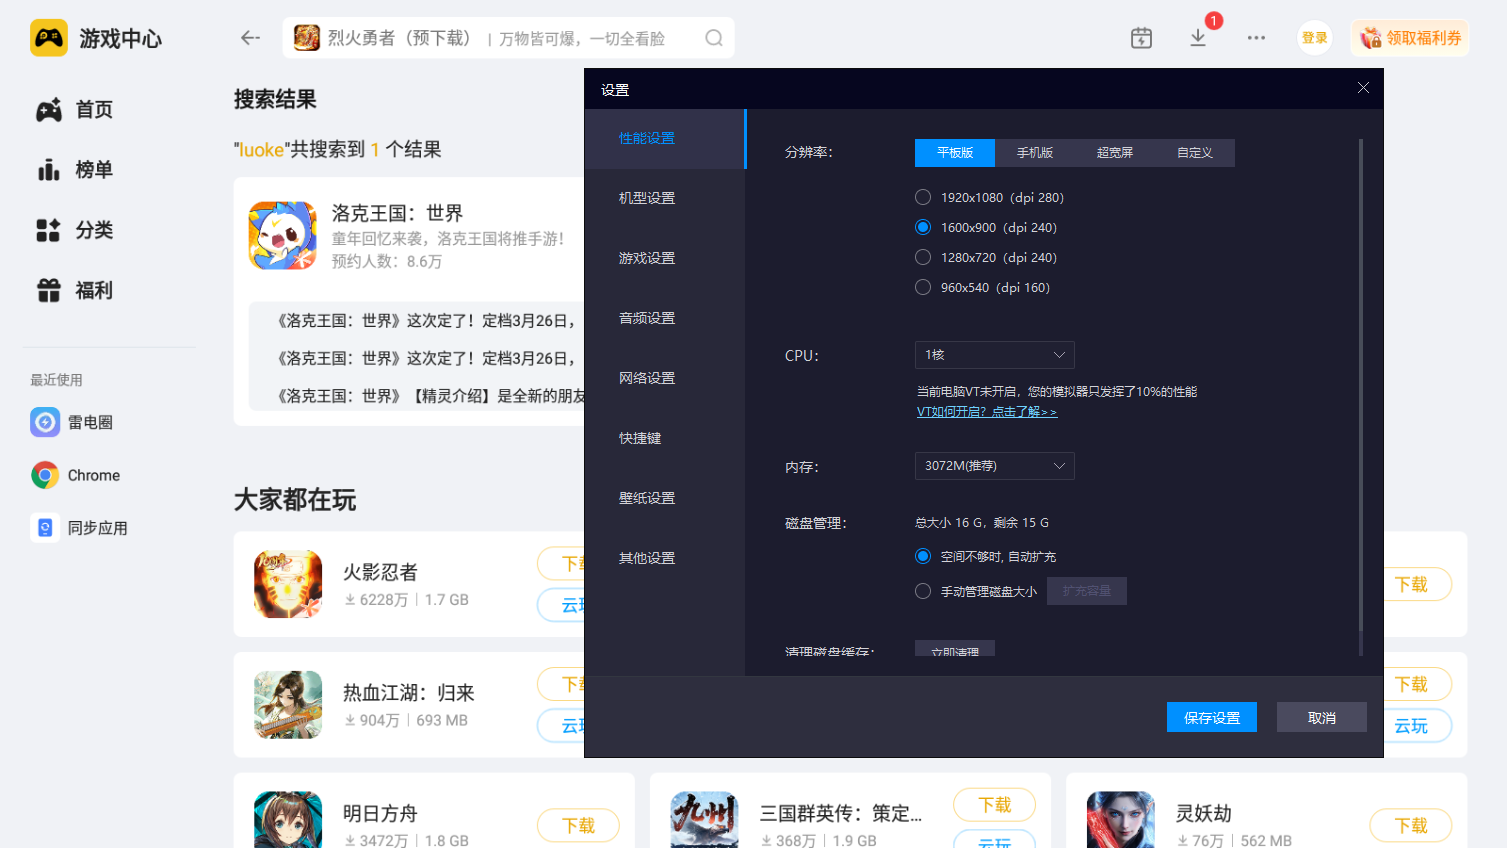
Task: Click the search magnifier icon
Action: [x=713, y=38]
